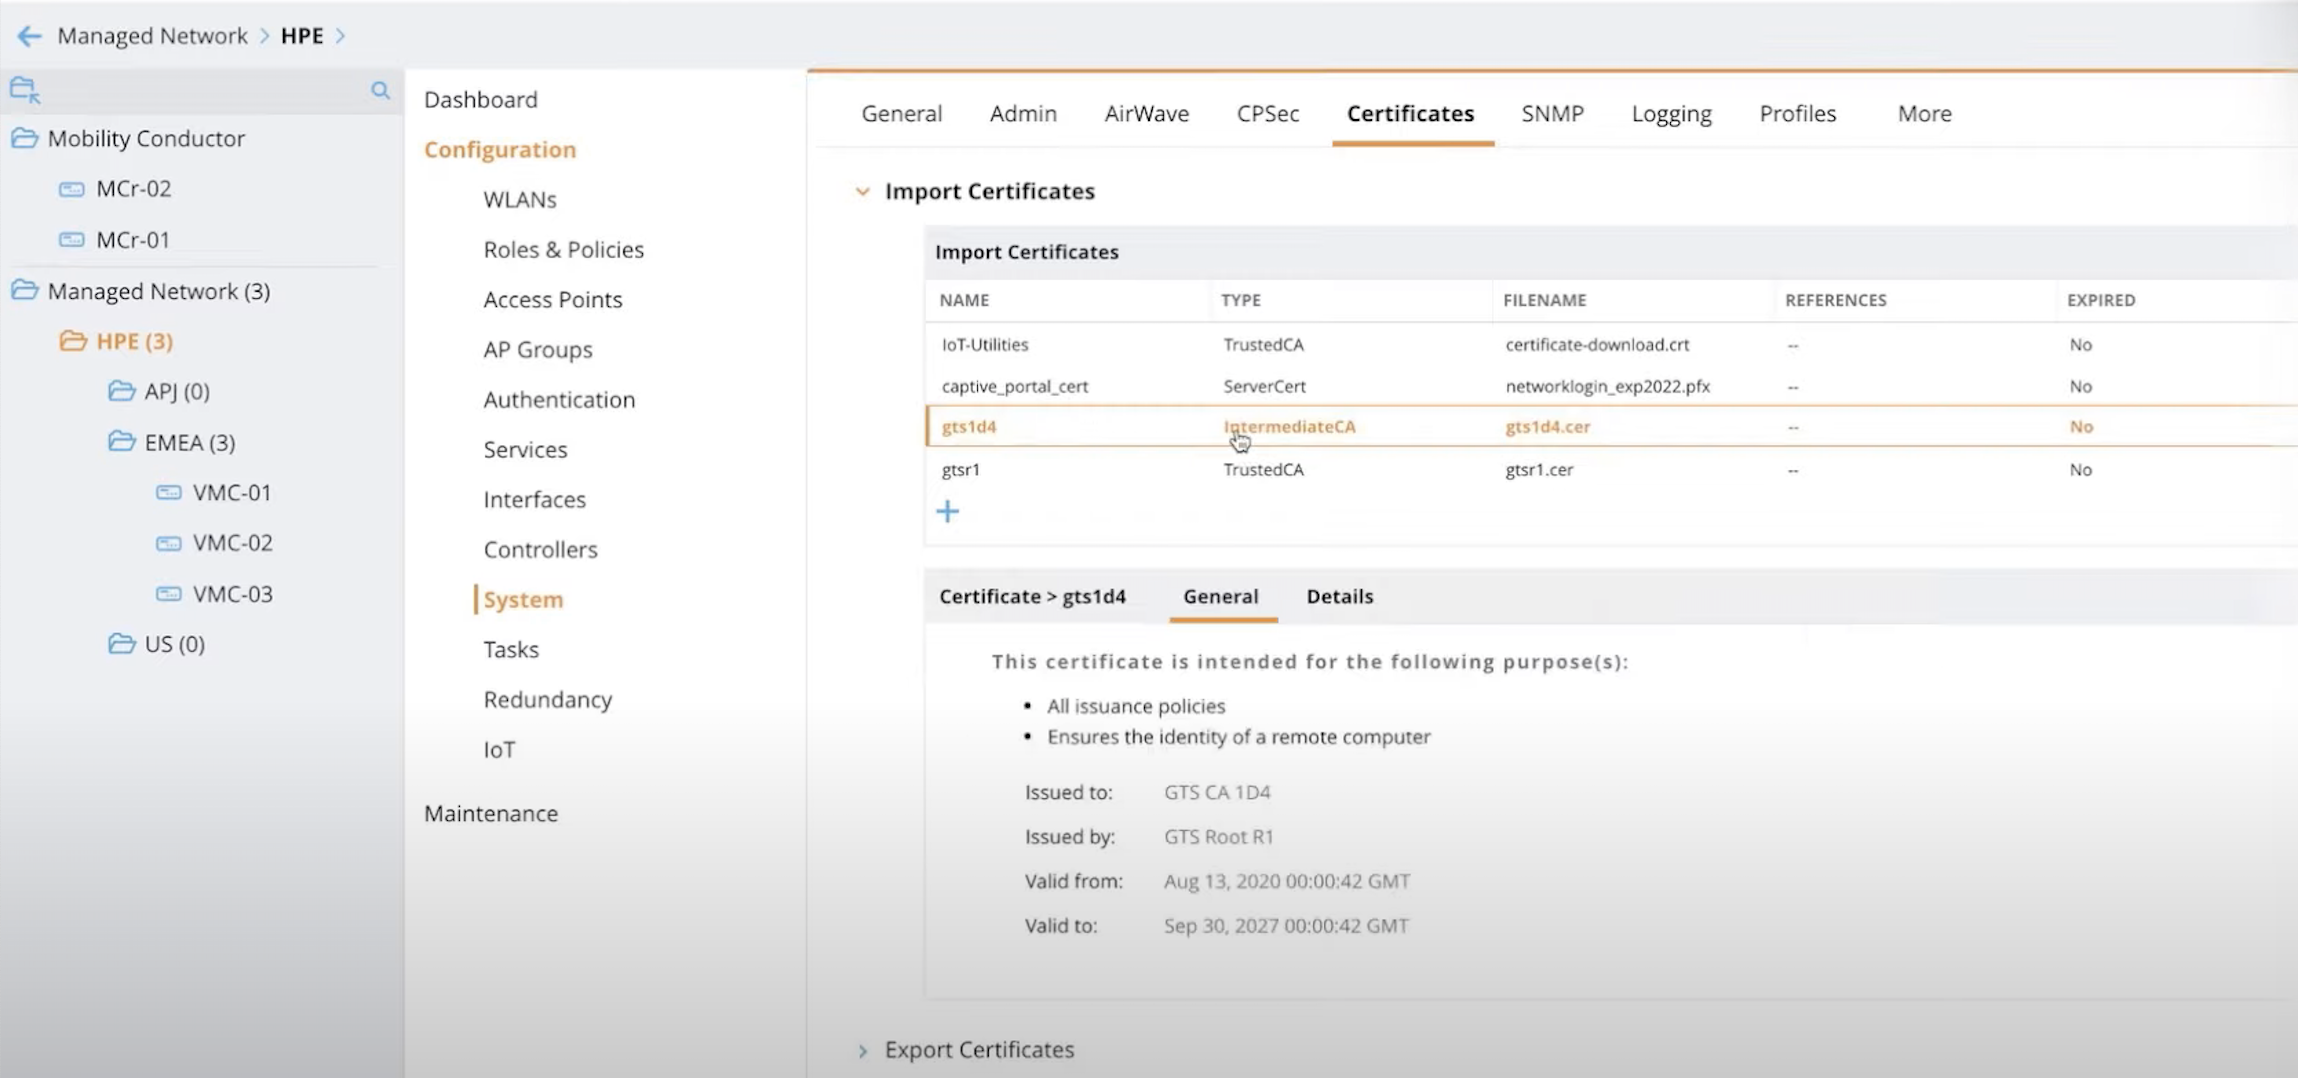Open AP Groups configuration
This screenshot has height=1078, width=2298.
537,350
